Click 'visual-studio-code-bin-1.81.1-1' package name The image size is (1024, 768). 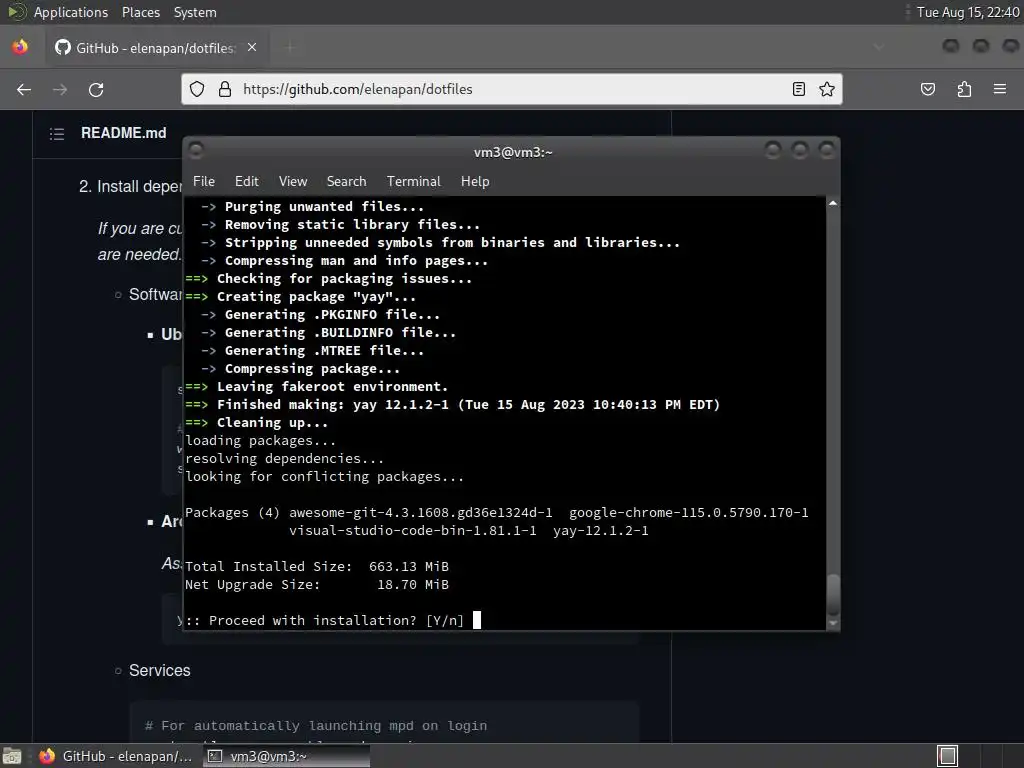click(413, 531)
